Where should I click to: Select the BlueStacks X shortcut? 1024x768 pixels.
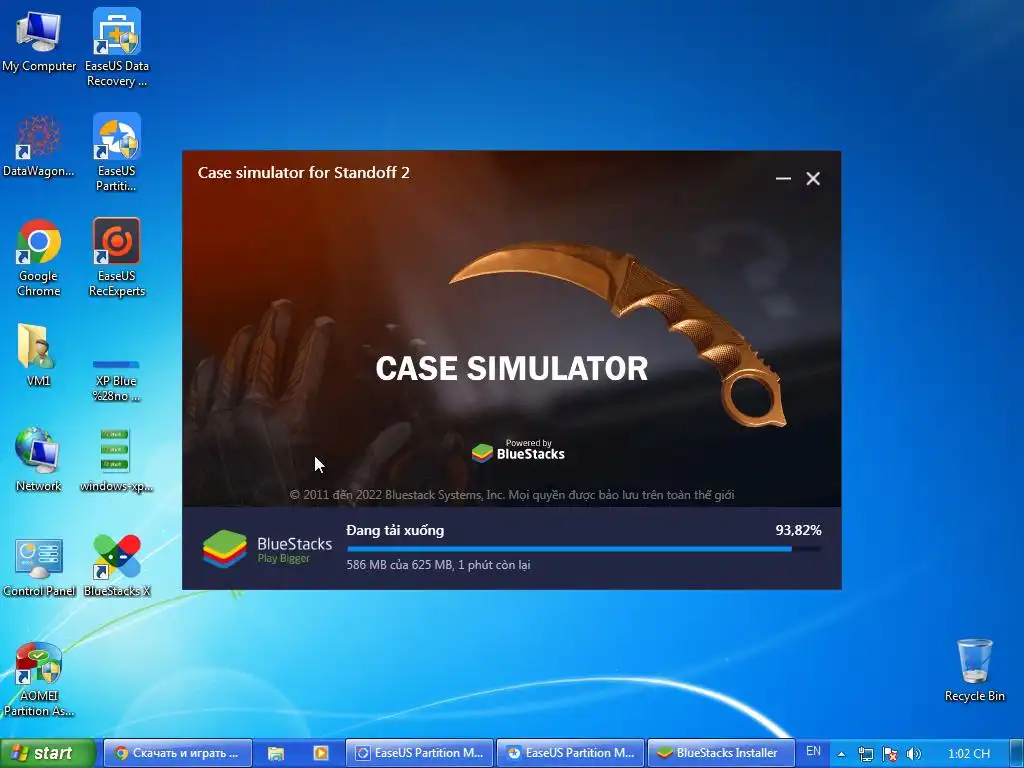117,566
